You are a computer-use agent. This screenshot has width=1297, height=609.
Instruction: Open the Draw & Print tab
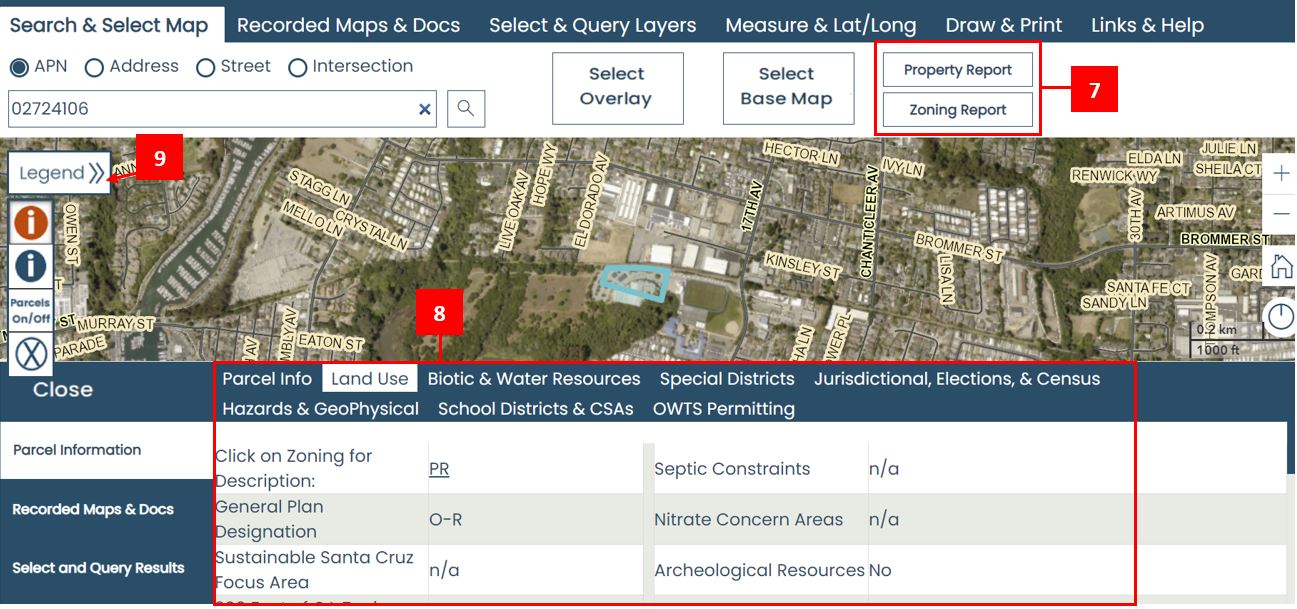[1004, 25]
